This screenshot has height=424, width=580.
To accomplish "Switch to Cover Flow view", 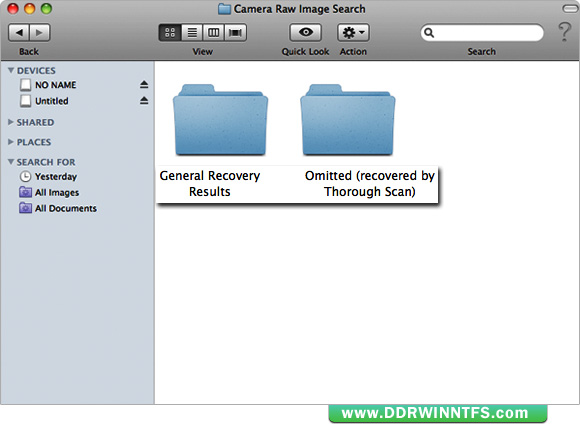I will pyautogui.click(x=235, y=33).
